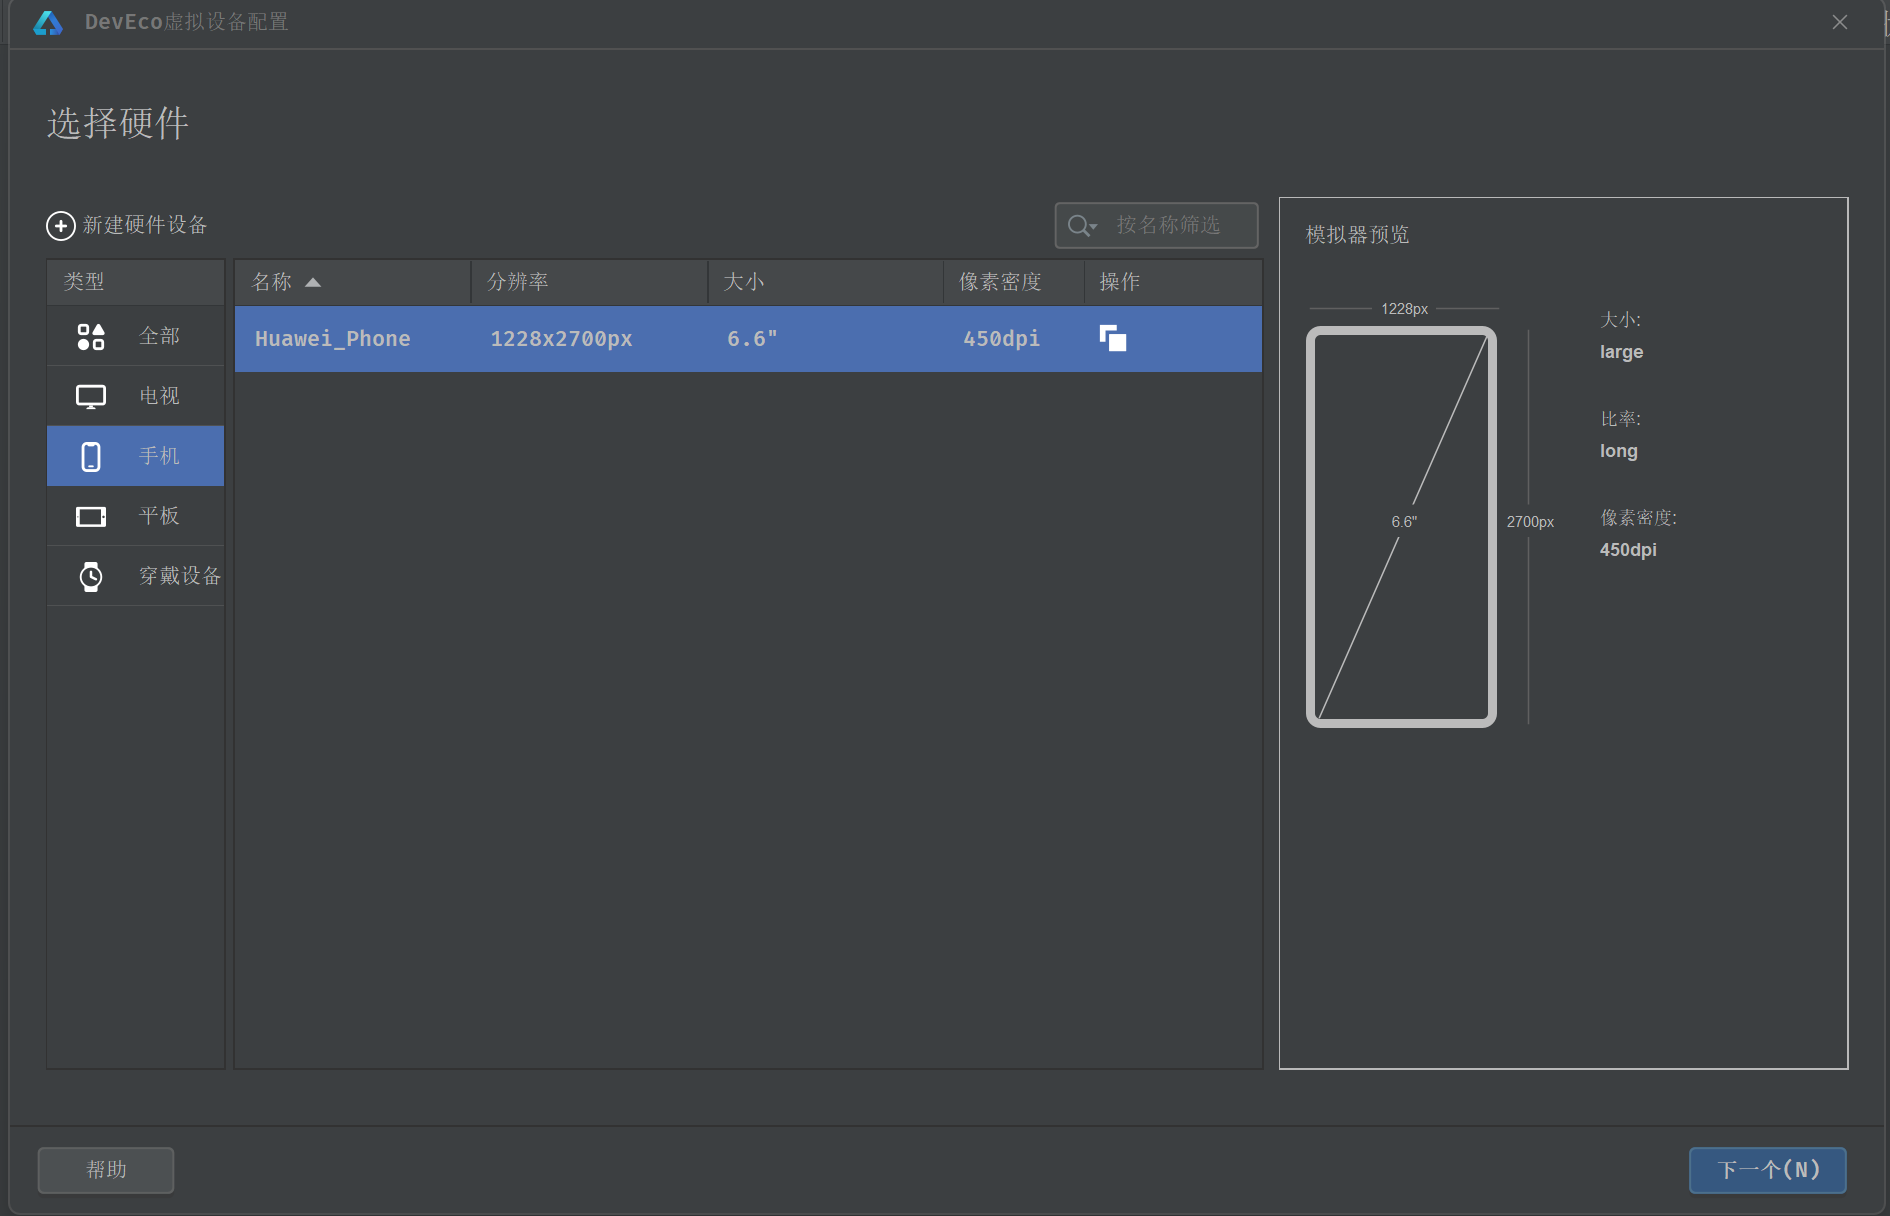Switch to 电视 device category
Viewport: 1890px width, 1216px height.
[x=159, y=396]
